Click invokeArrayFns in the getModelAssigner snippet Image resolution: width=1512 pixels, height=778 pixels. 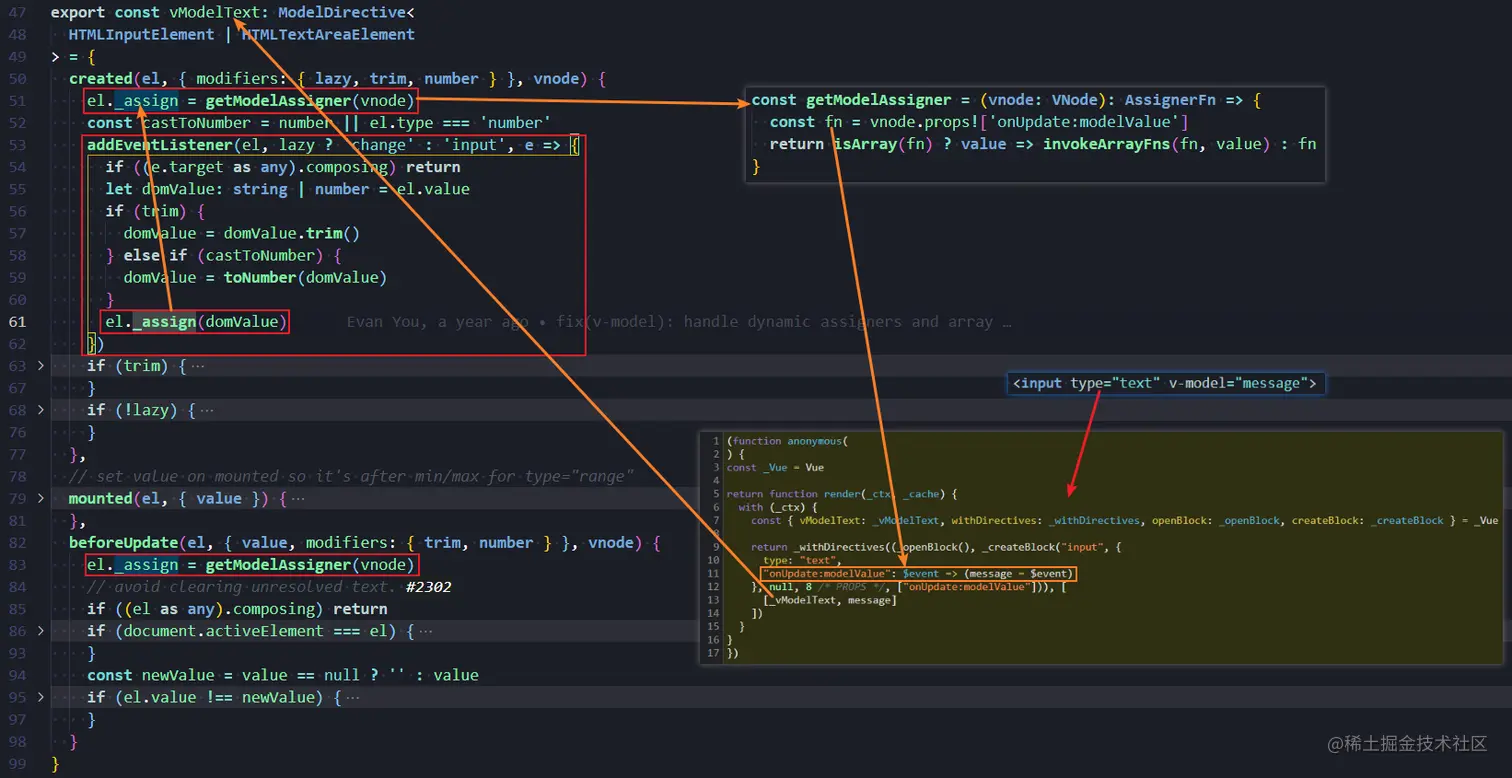click(x=1106, y=144)
